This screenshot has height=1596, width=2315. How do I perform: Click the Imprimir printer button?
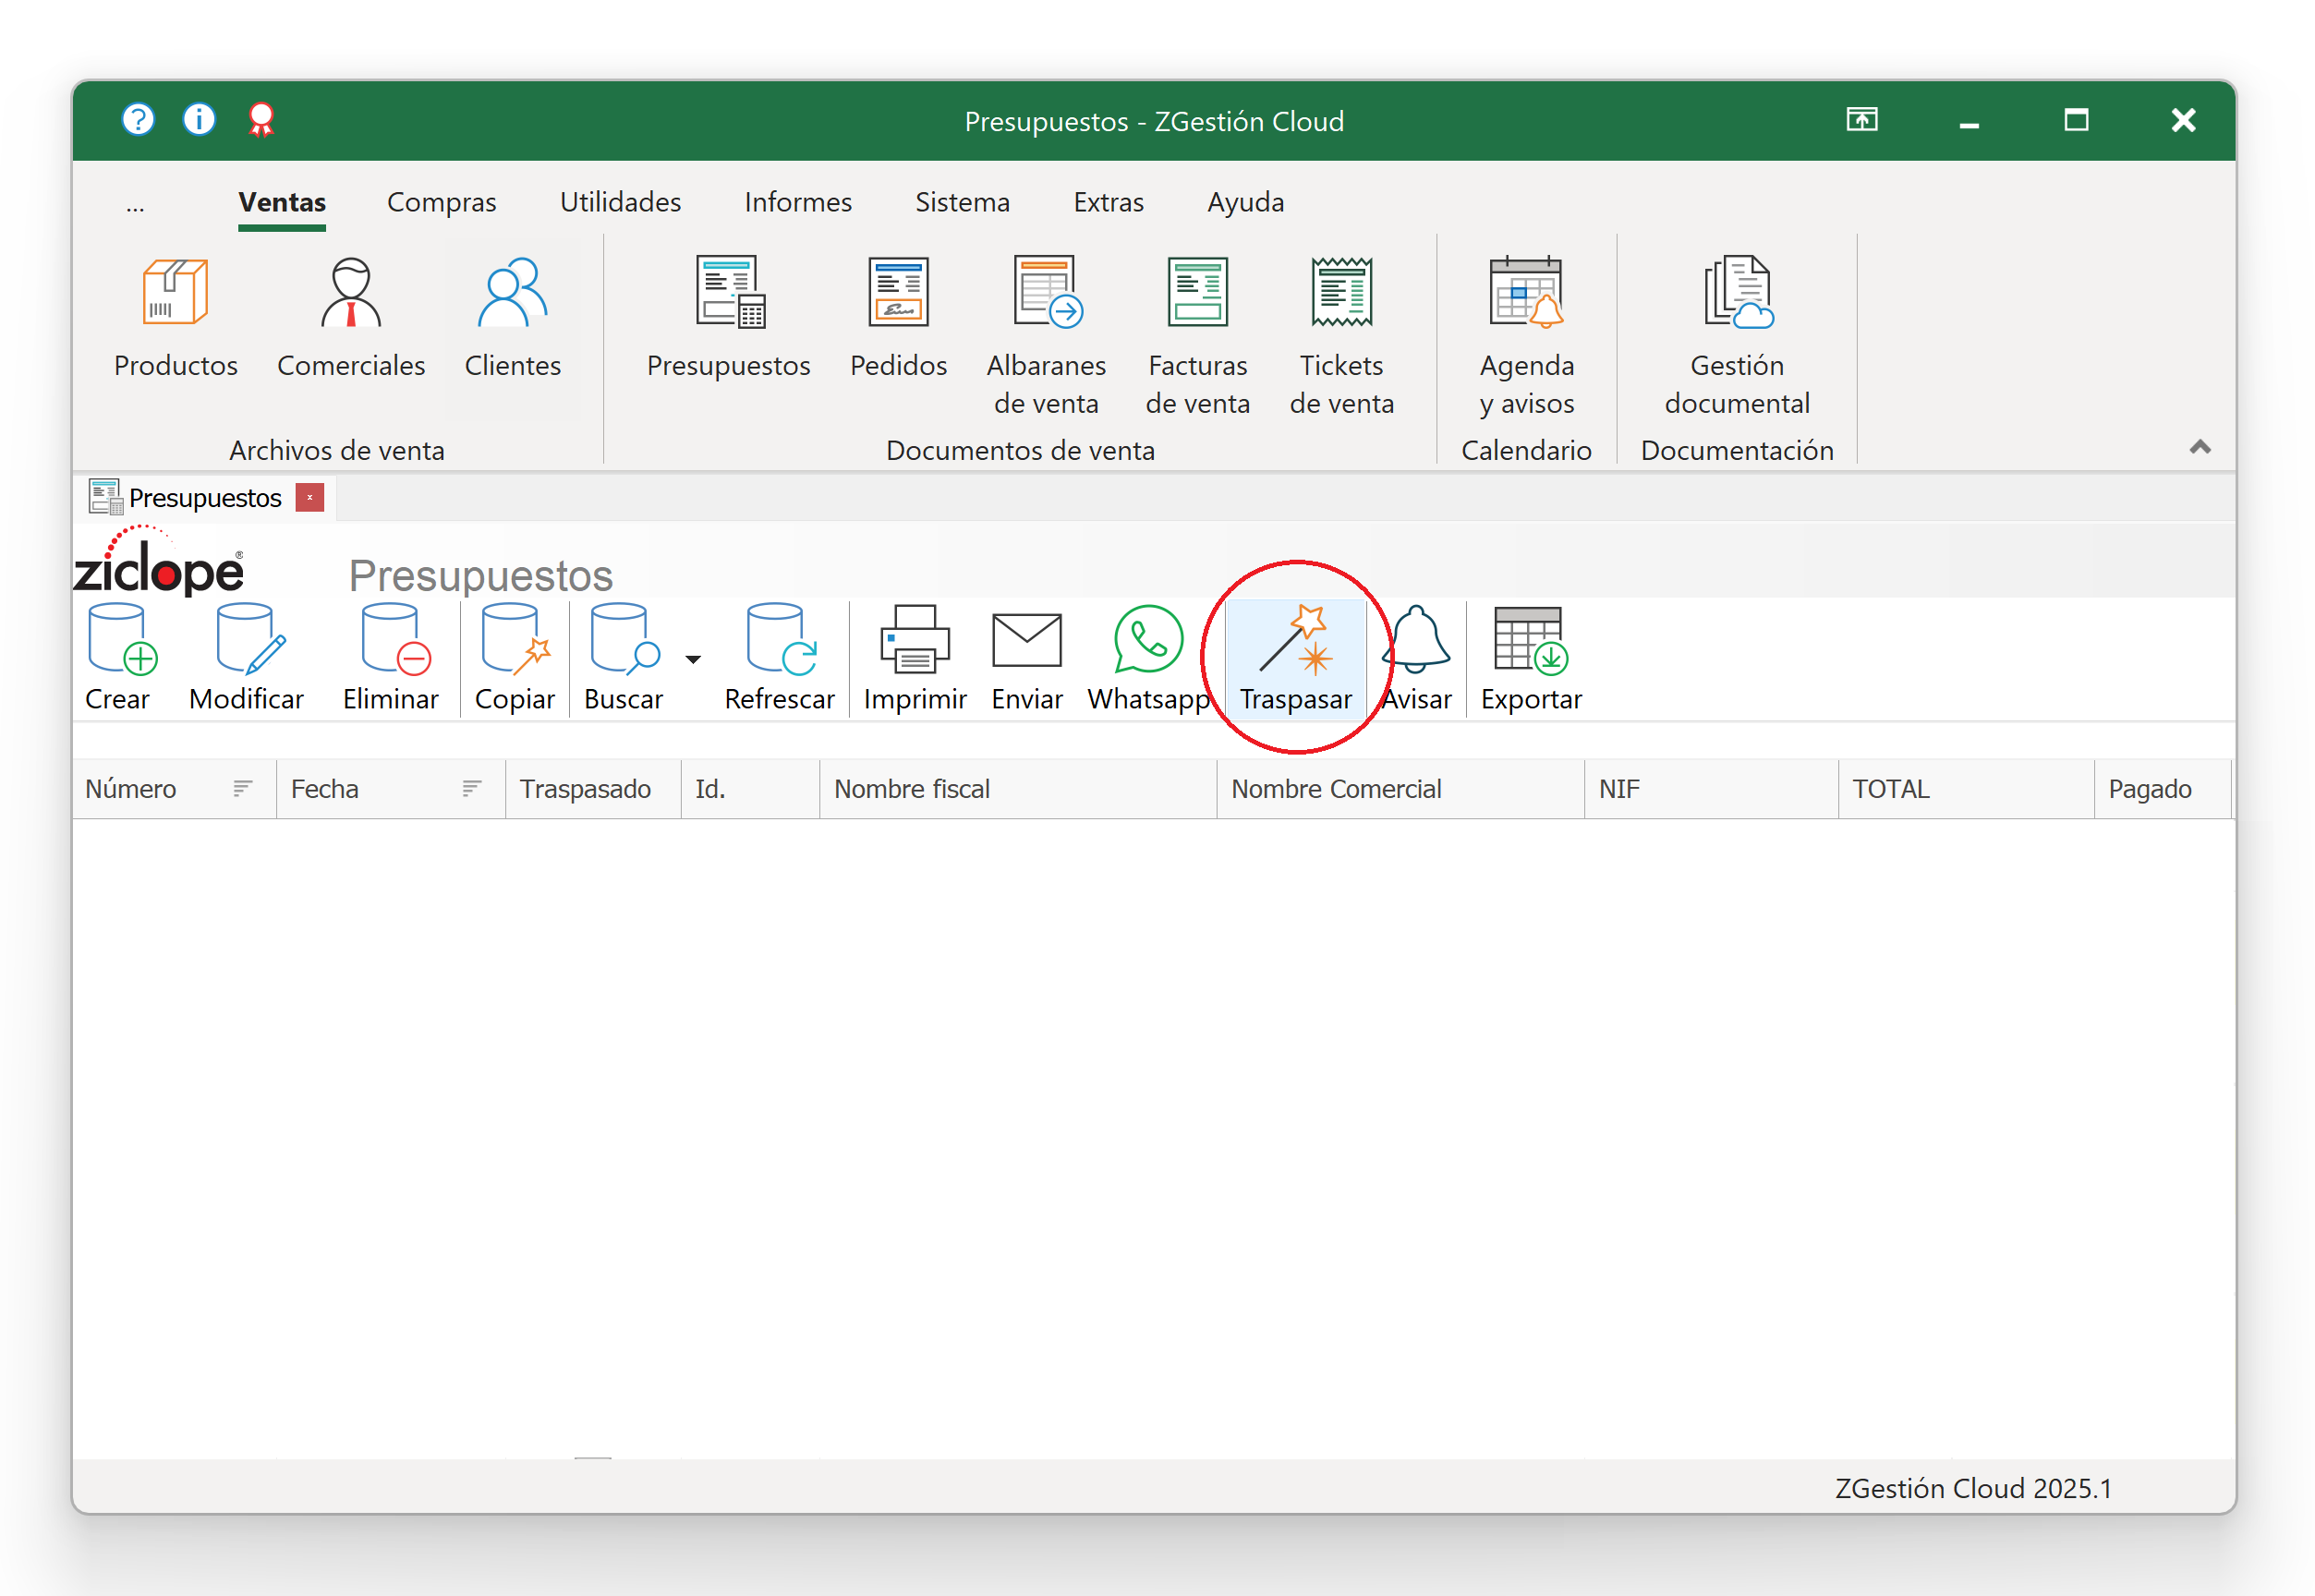pyautogui.click(x=915, y=658)
